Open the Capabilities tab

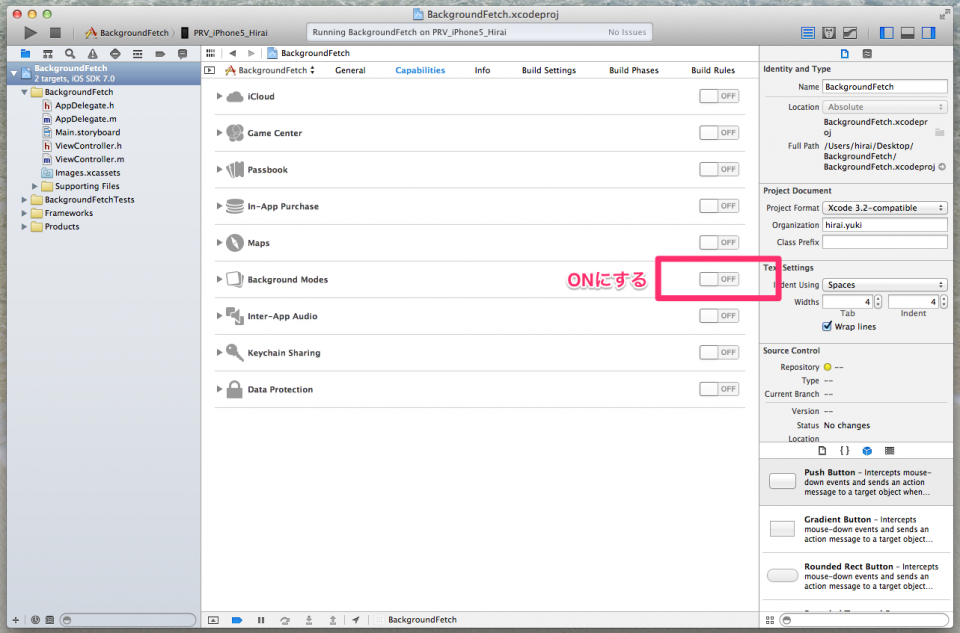[421, 70]
